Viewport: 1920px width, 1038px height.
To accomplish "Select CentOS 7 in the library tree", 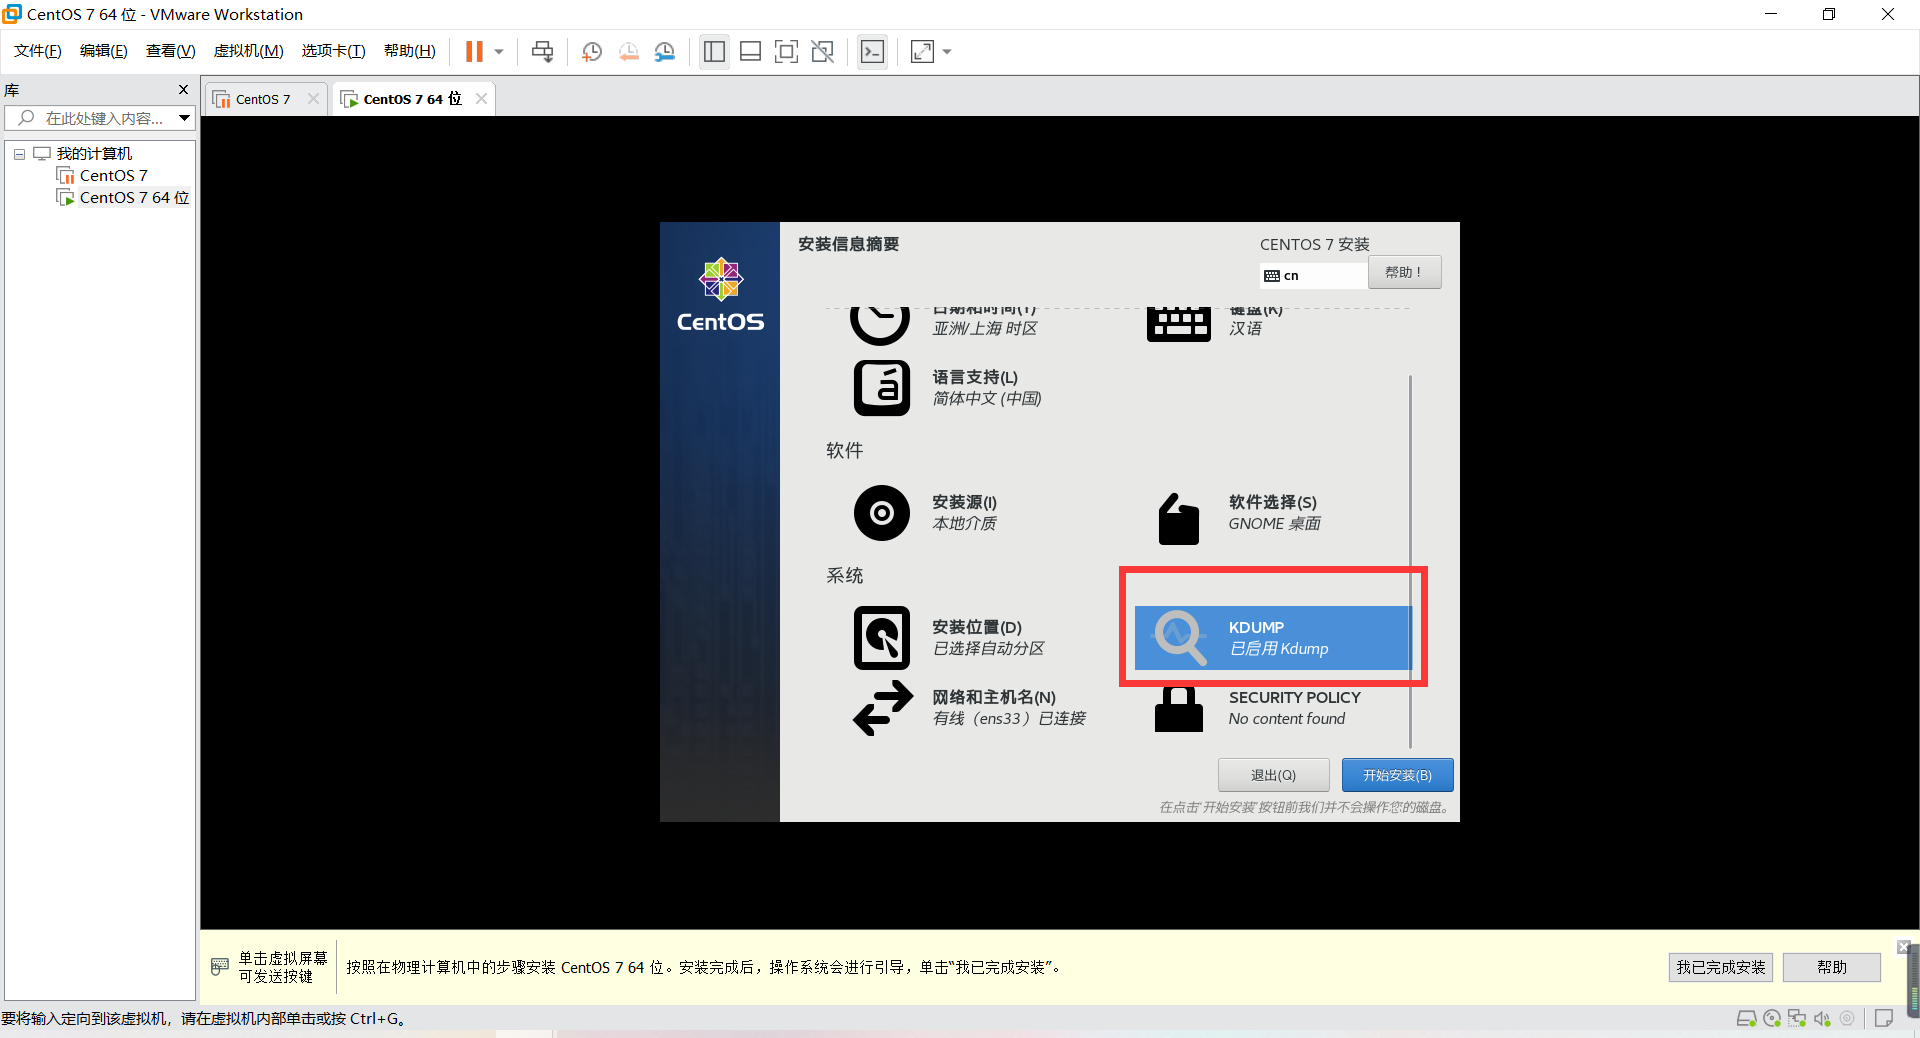I will tap(113, 176).
